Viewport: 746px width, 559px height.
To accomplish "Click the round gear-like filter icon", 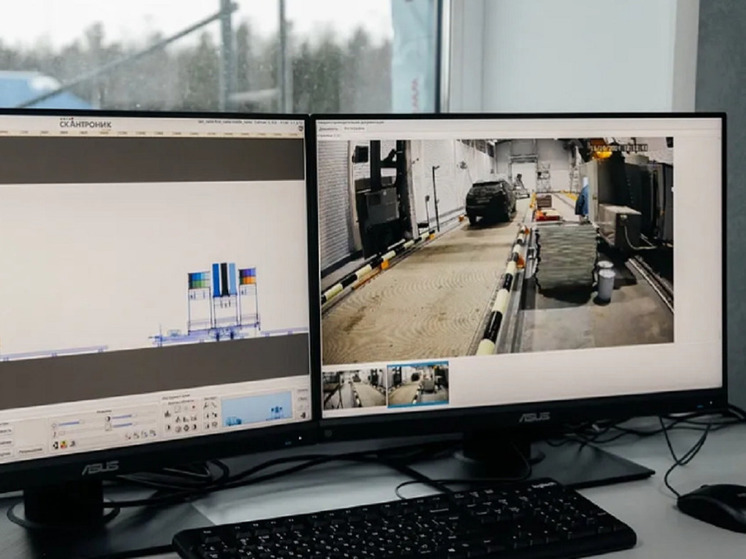I will [x=186, y=427].
